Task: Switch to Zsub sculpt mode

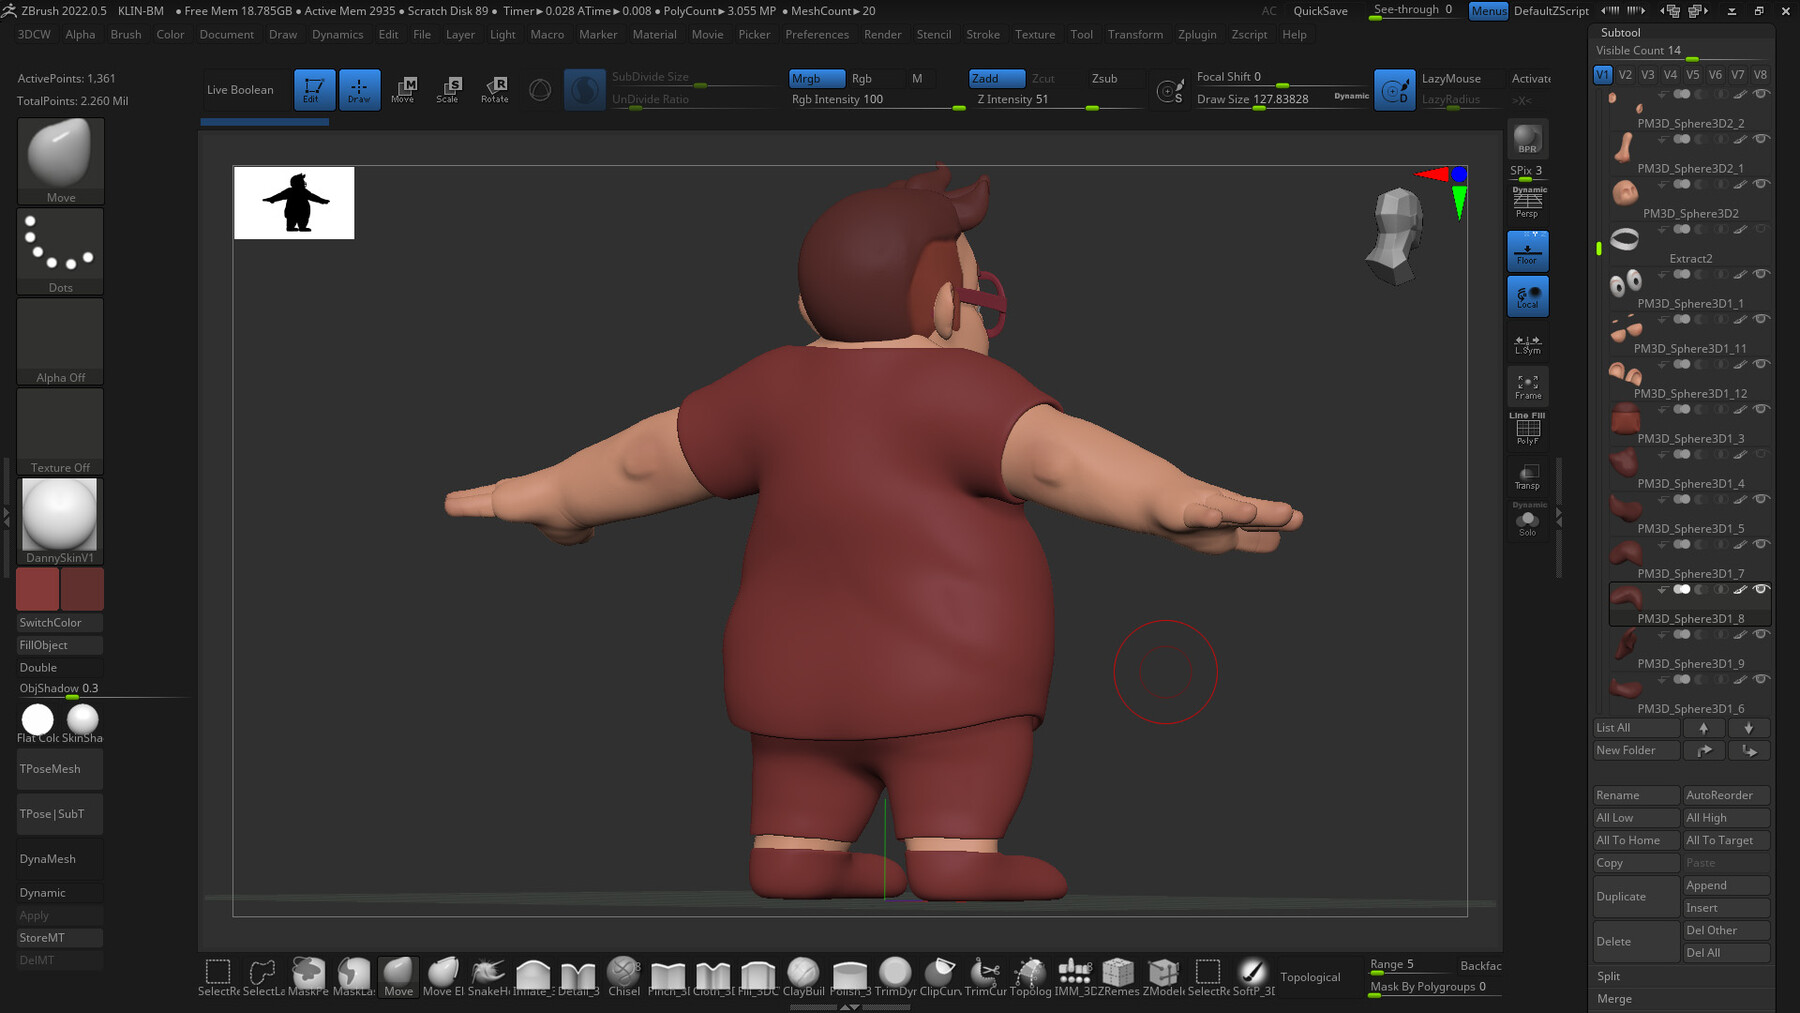Action: coord(1105,78)
